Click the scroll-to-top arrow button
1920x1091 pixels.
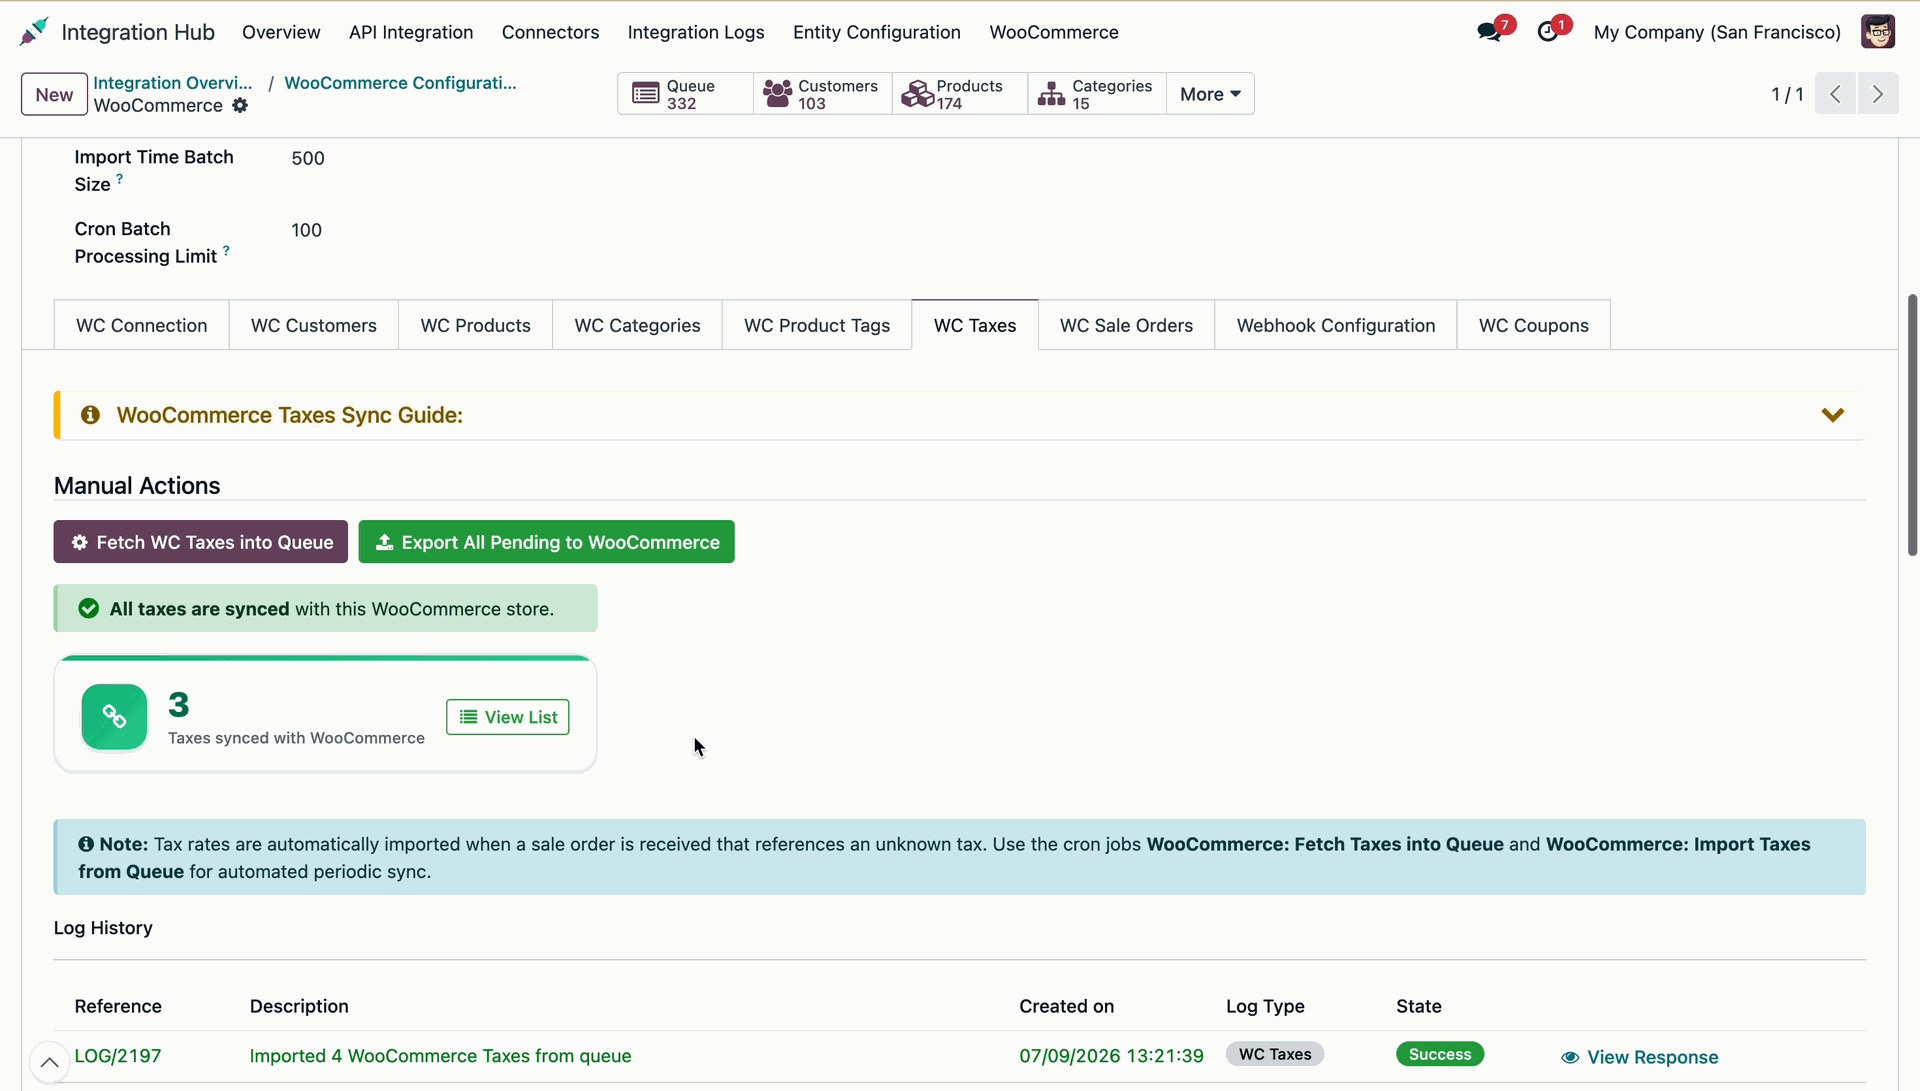(49, 1062)
